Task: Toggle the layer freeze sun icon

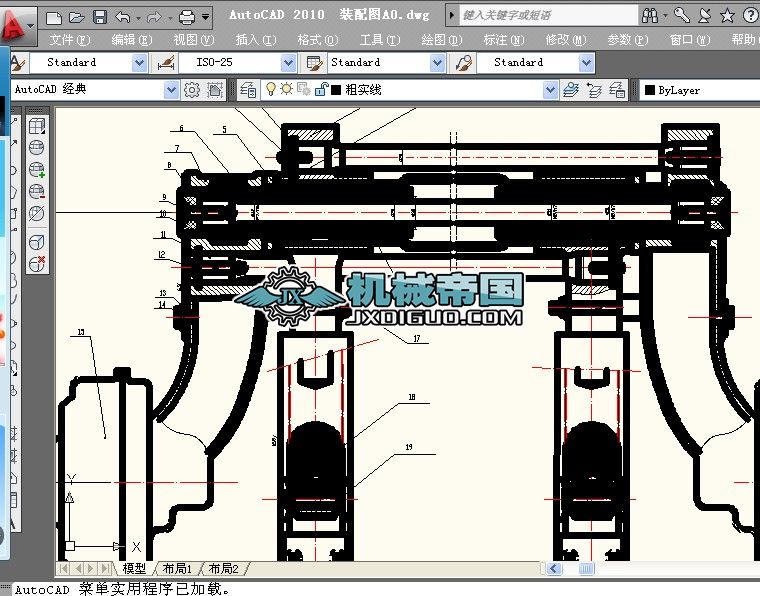Action: coord(286,90)
